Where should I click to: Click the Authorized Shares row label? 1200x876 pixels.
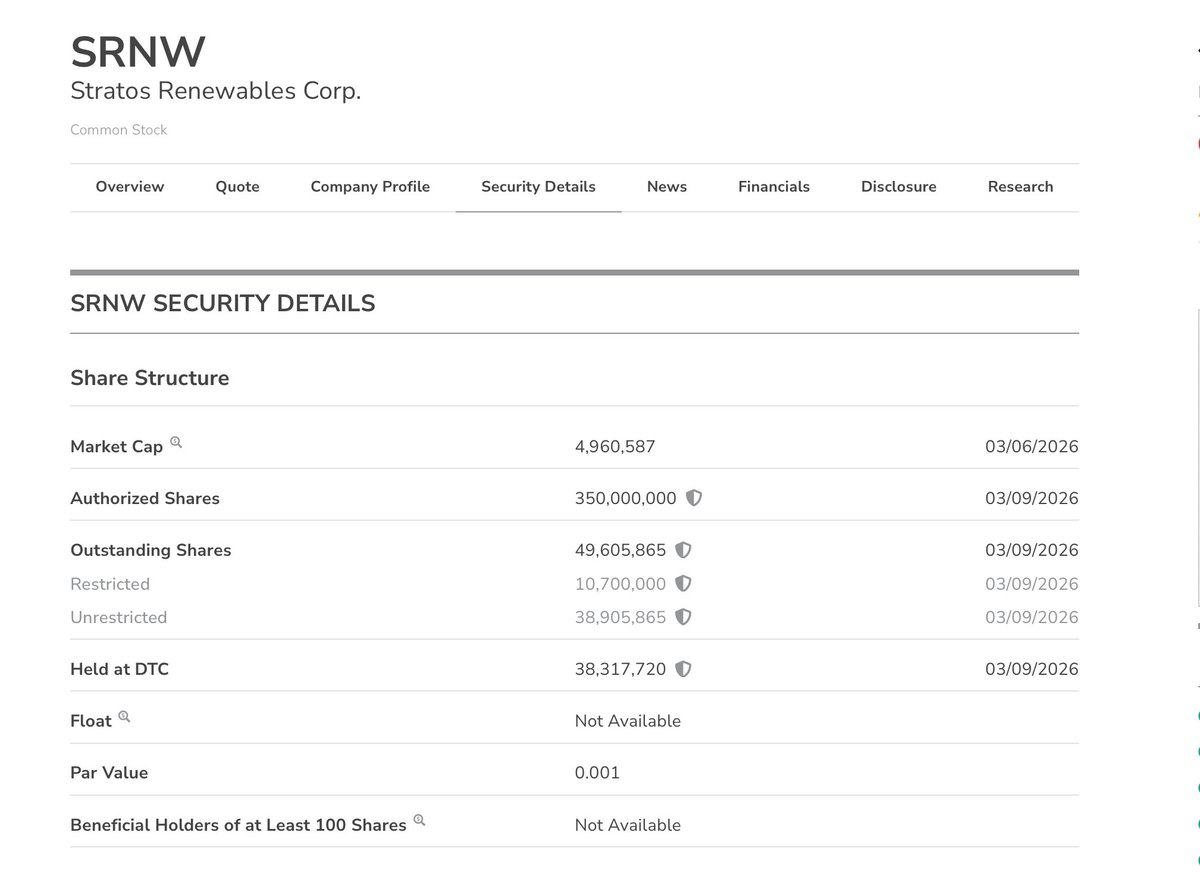145,498
